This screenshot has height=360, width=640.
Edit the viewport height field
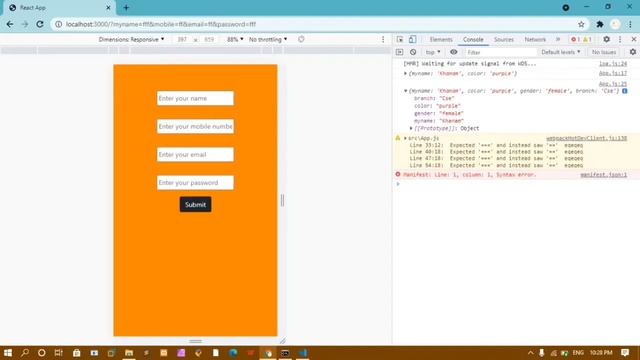pos(209,40)
